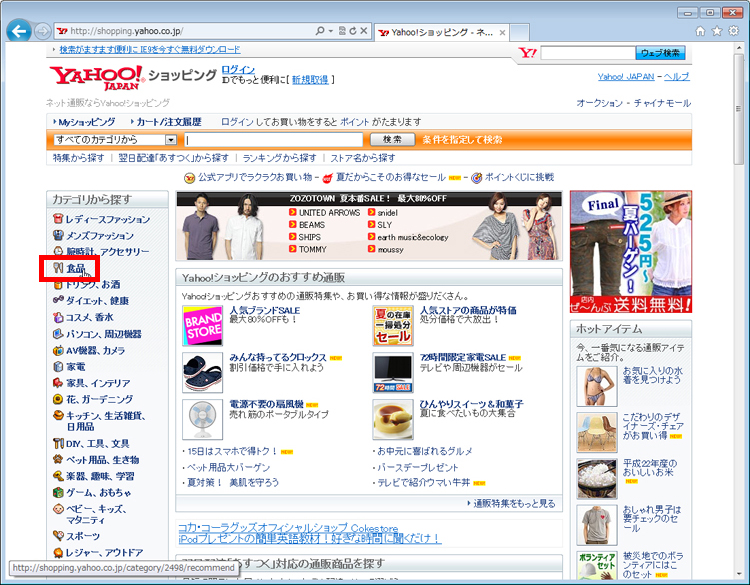Click the ウェブ検索 button

[x=660, y=53]
